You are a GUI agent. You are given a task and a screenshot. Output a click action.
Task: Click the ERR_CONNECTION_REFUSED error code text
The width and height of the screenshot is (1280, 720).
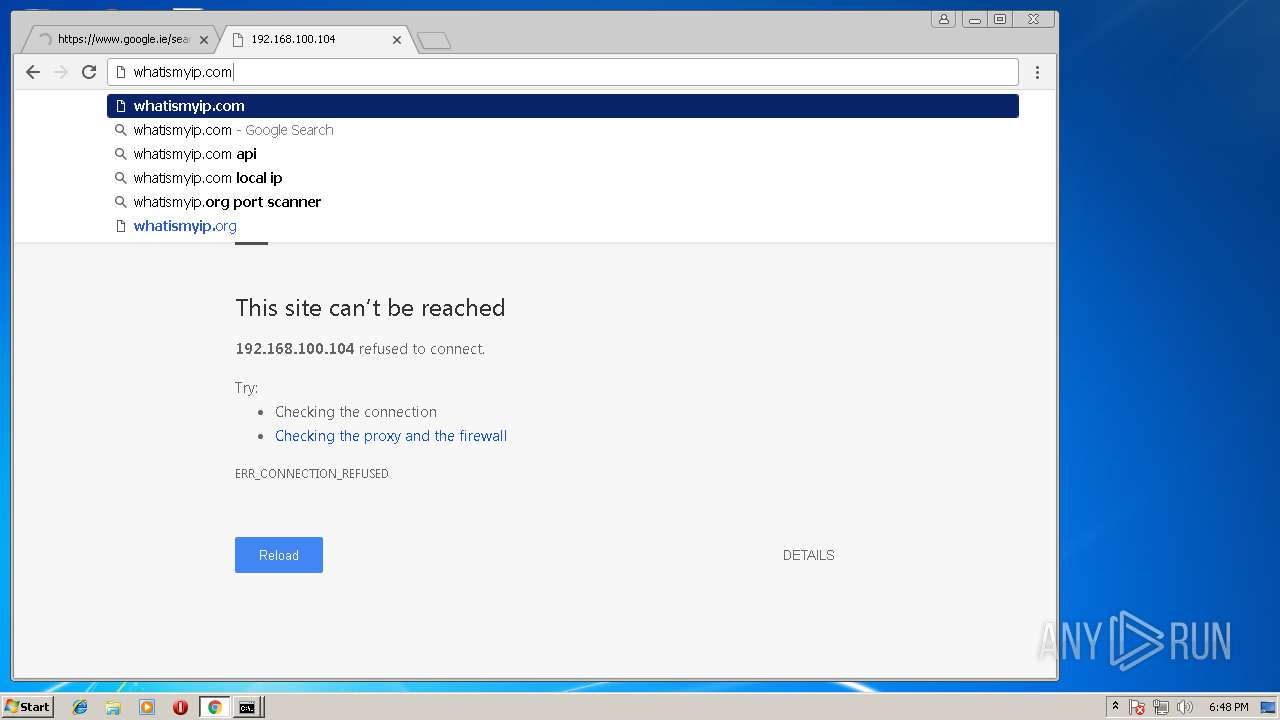[x=312, y=474]
